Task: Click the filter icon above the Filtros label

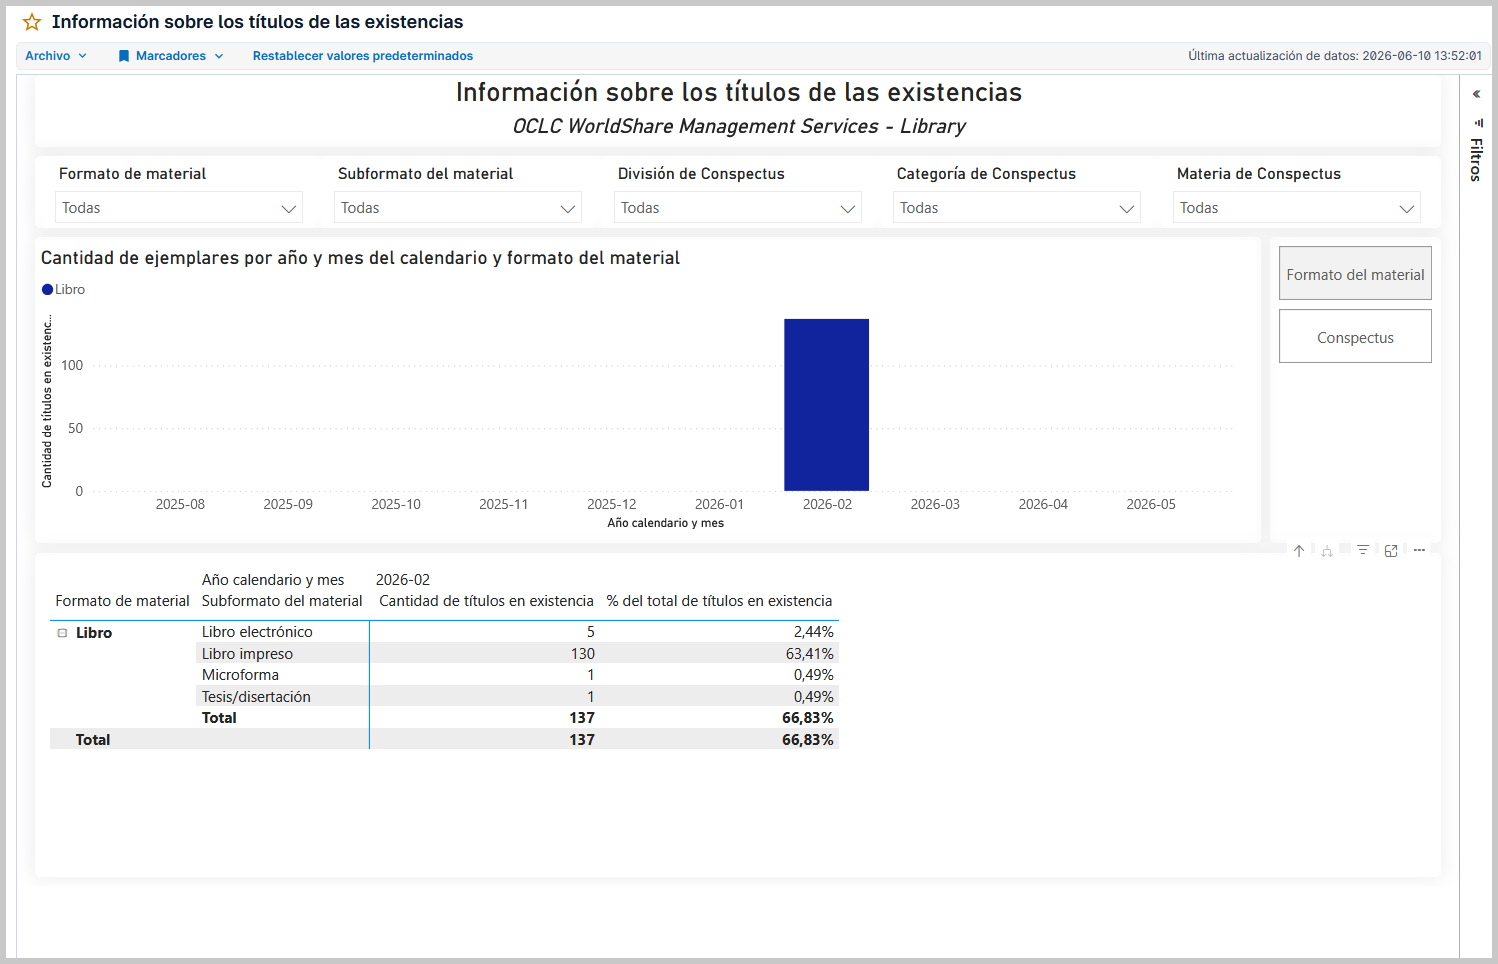Action: [x=1478, y=123]
